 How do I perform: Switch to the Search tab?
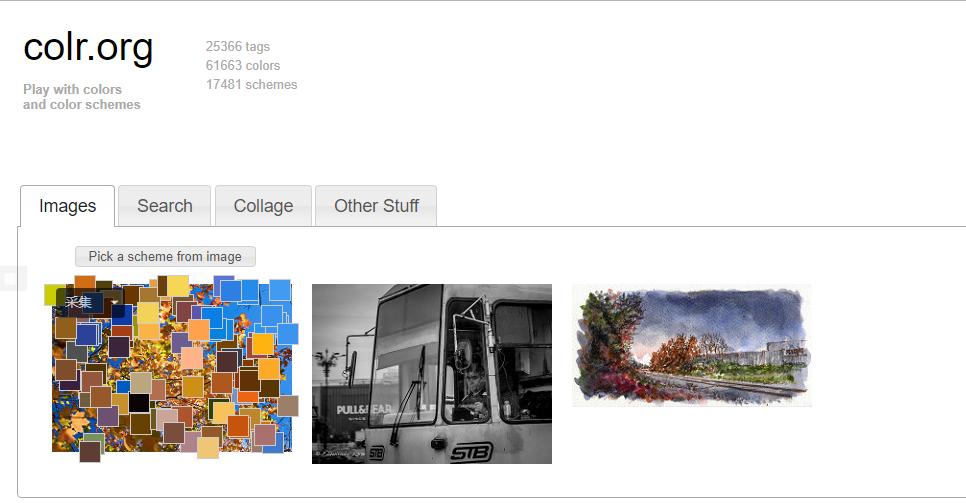164,206
